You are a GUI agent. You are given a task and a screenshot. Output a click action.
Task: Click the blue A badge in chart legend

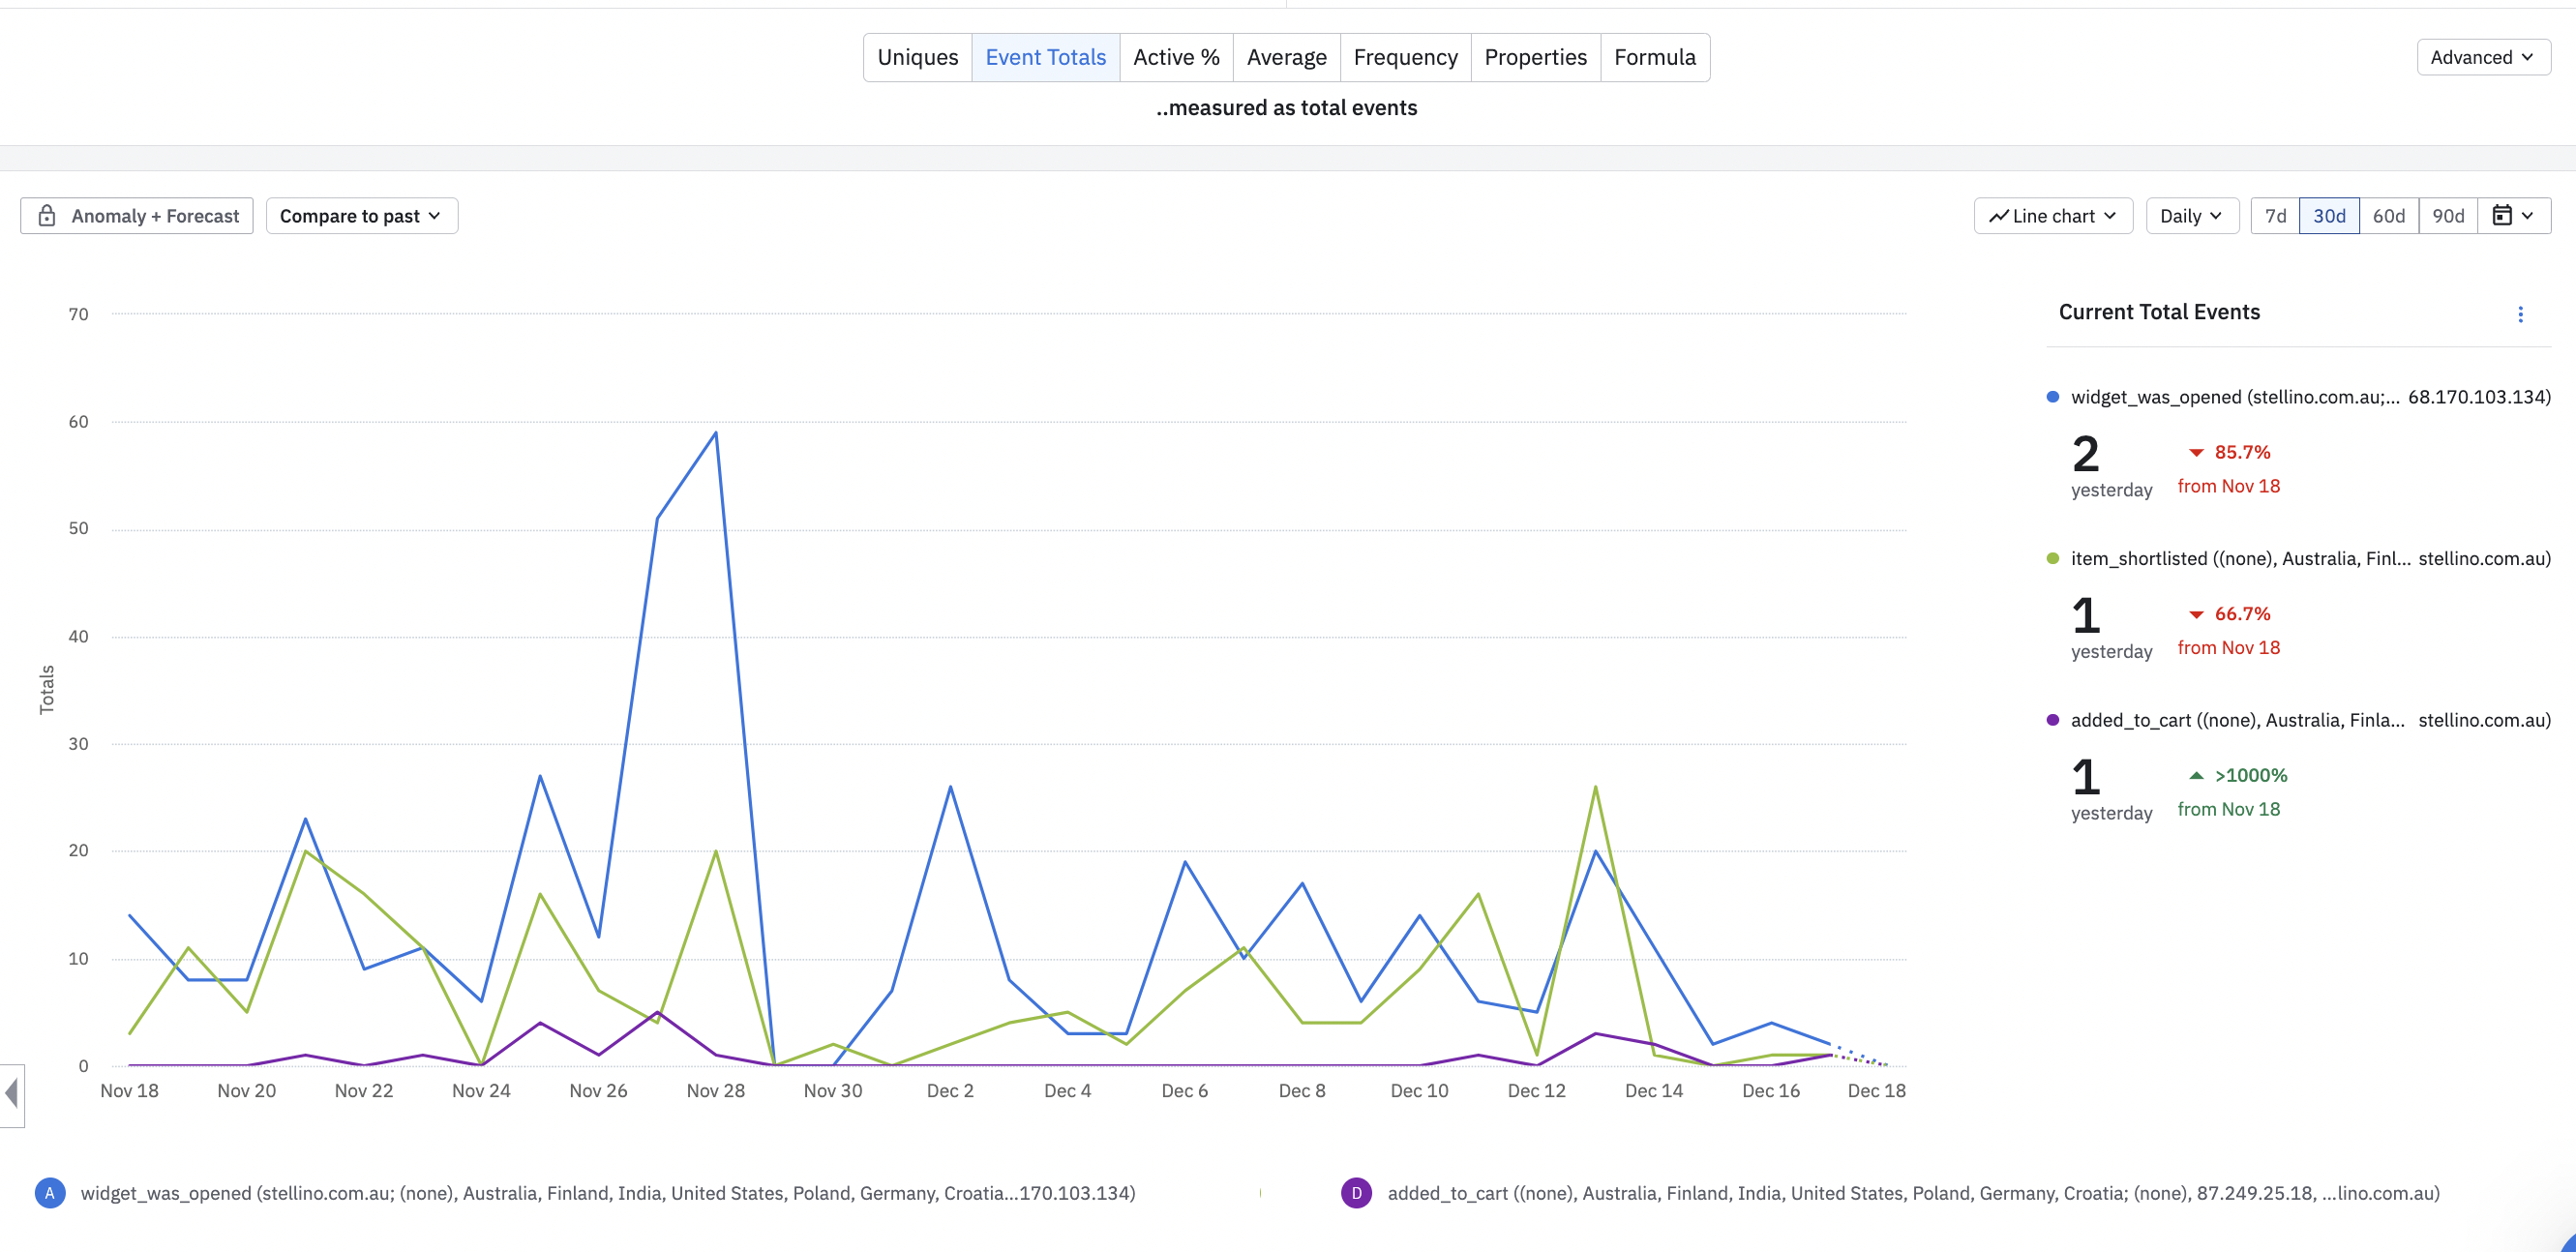[x=50, y=1193]
